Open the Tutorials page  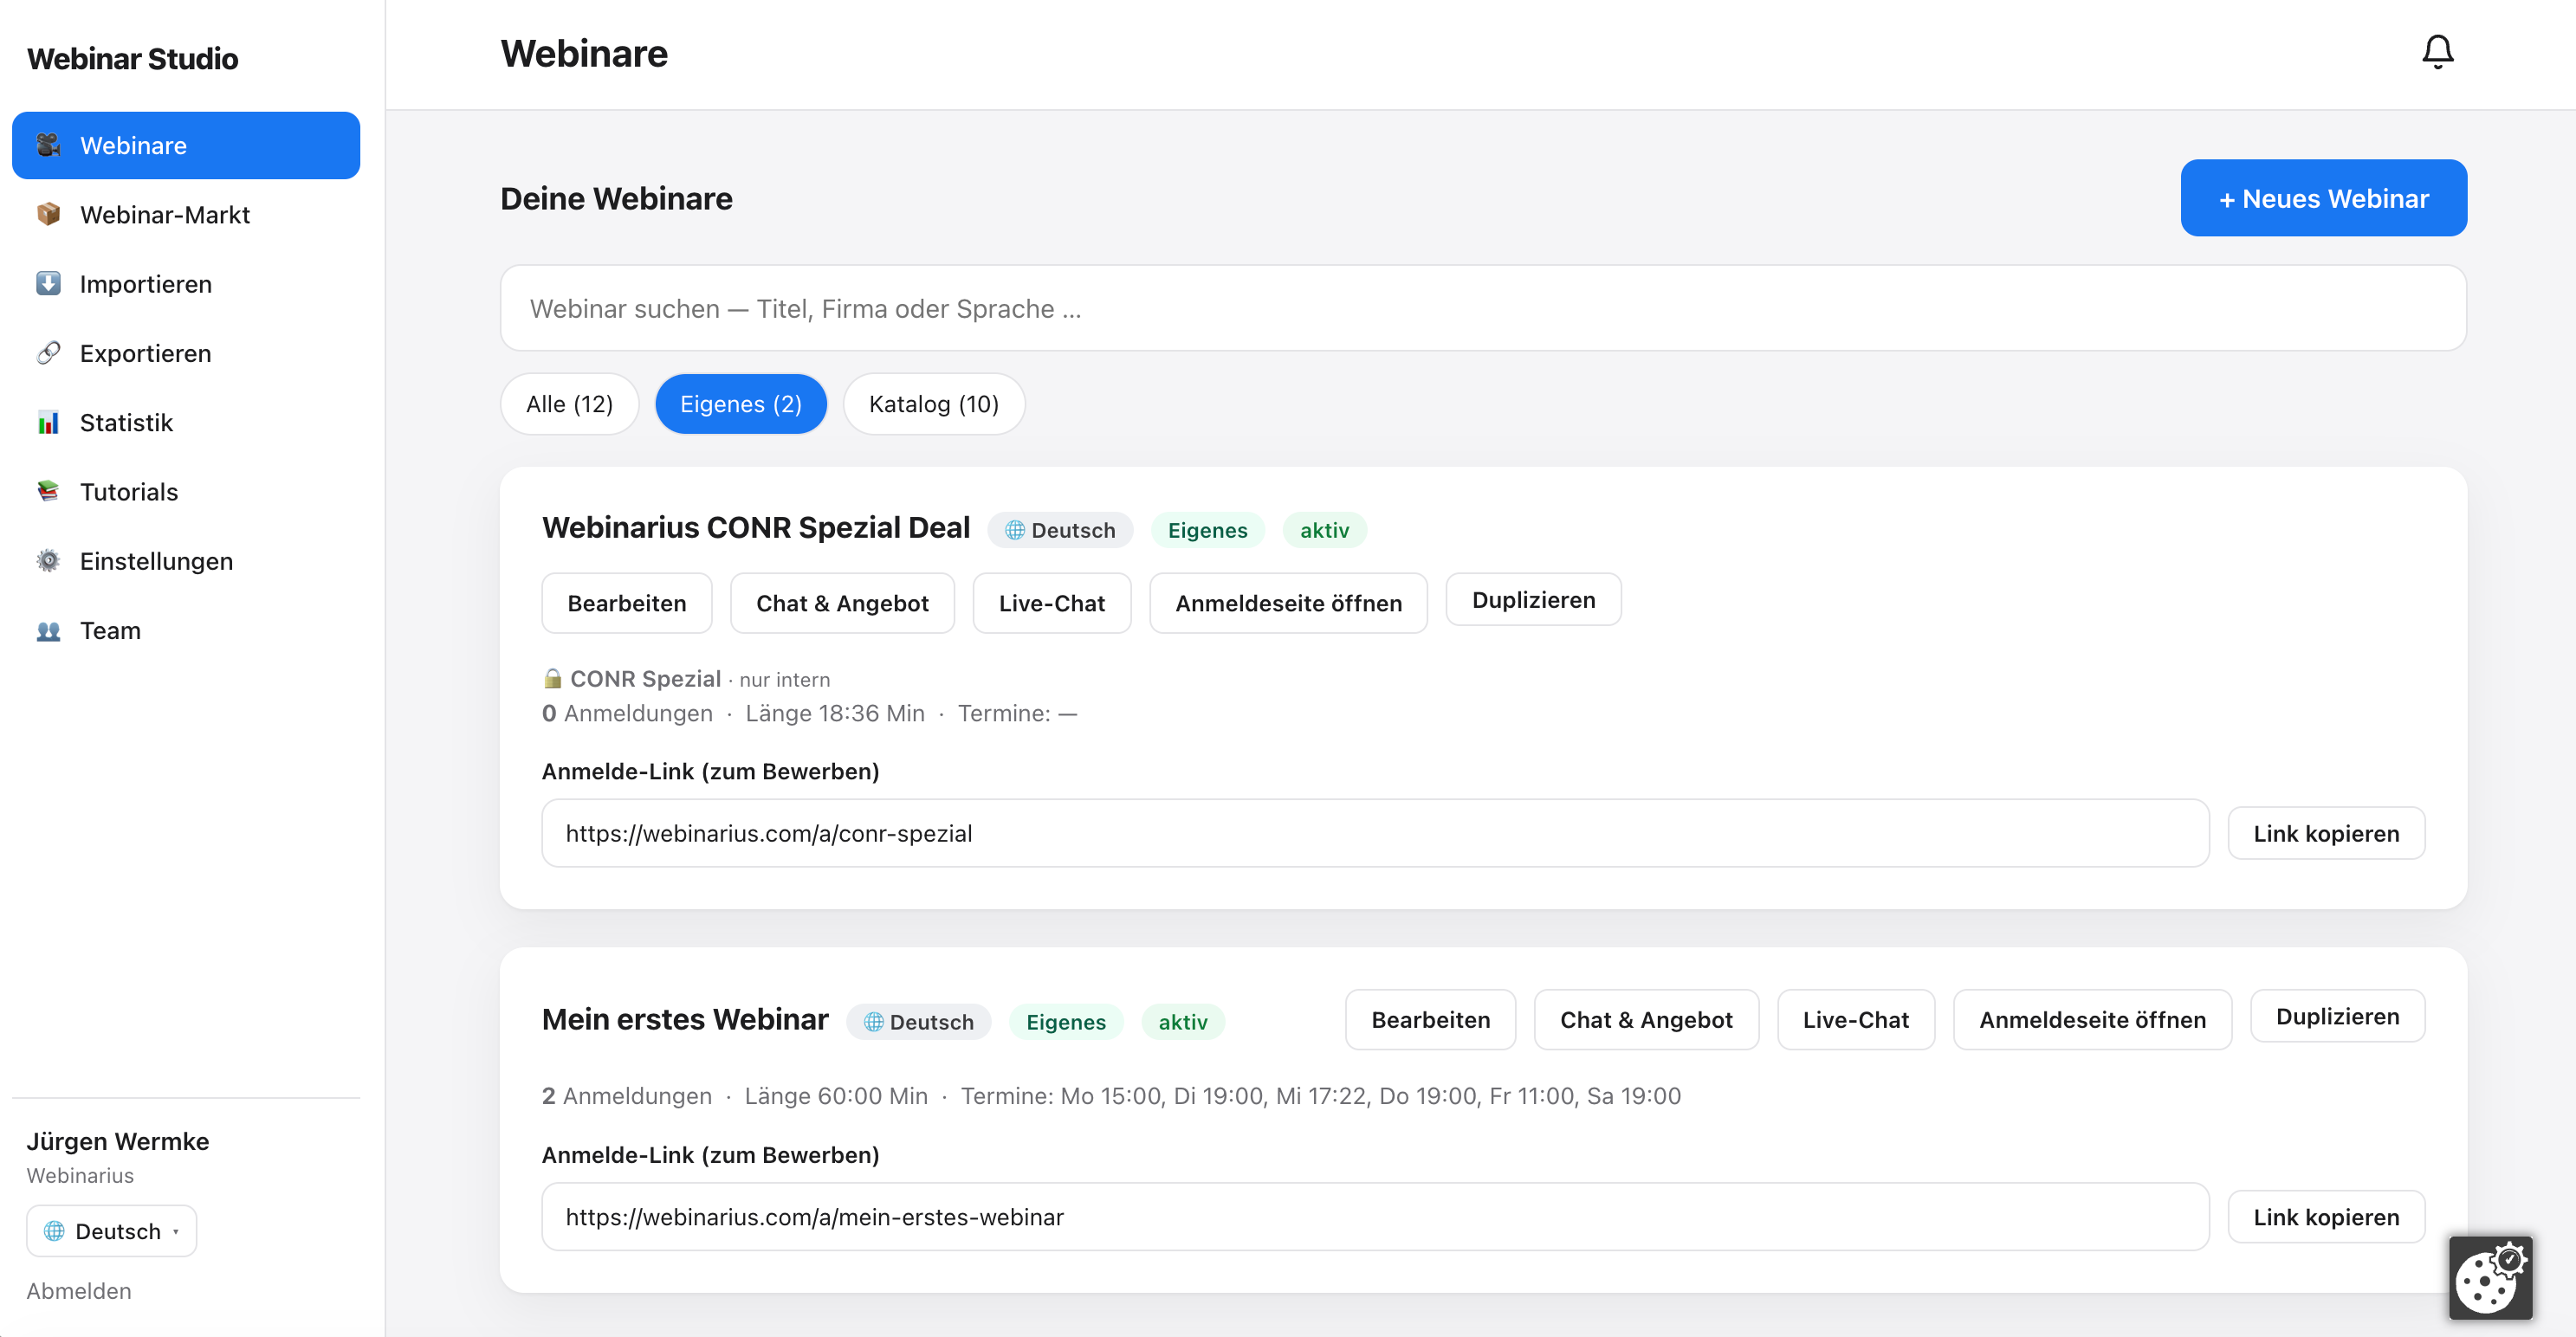186,491
